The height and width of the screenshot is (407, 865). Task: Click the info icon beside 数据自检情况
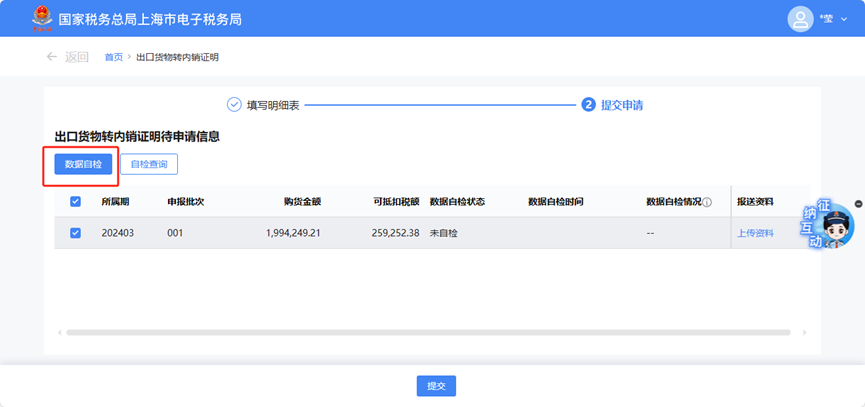(707, 202)
